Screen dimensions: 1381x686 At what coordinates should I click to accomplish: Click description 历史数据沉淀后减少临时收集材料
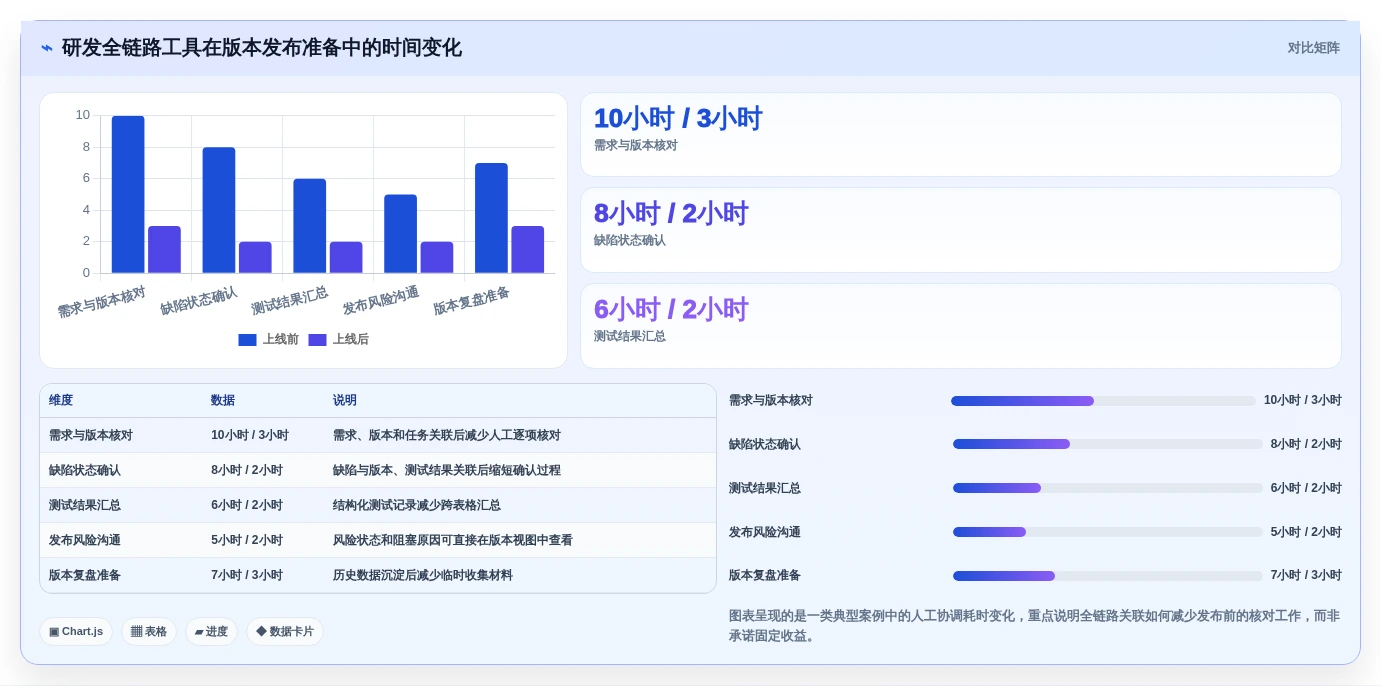(423, 575)
